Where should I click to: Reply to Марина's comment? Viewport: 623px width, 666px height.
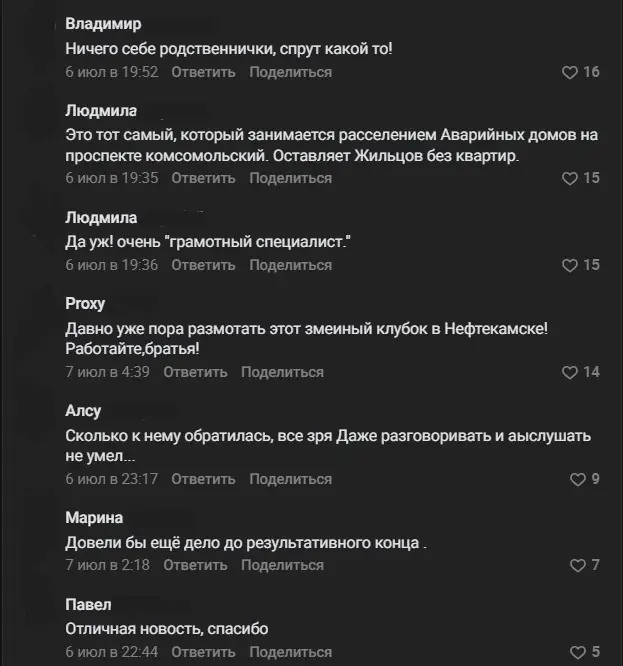[195, 565]
